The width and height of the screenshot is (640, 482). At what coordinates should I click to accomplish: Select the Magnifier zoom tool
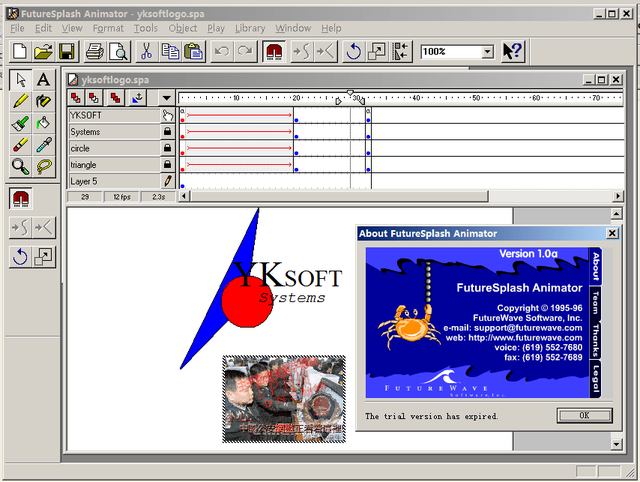(x=20, y=167)
